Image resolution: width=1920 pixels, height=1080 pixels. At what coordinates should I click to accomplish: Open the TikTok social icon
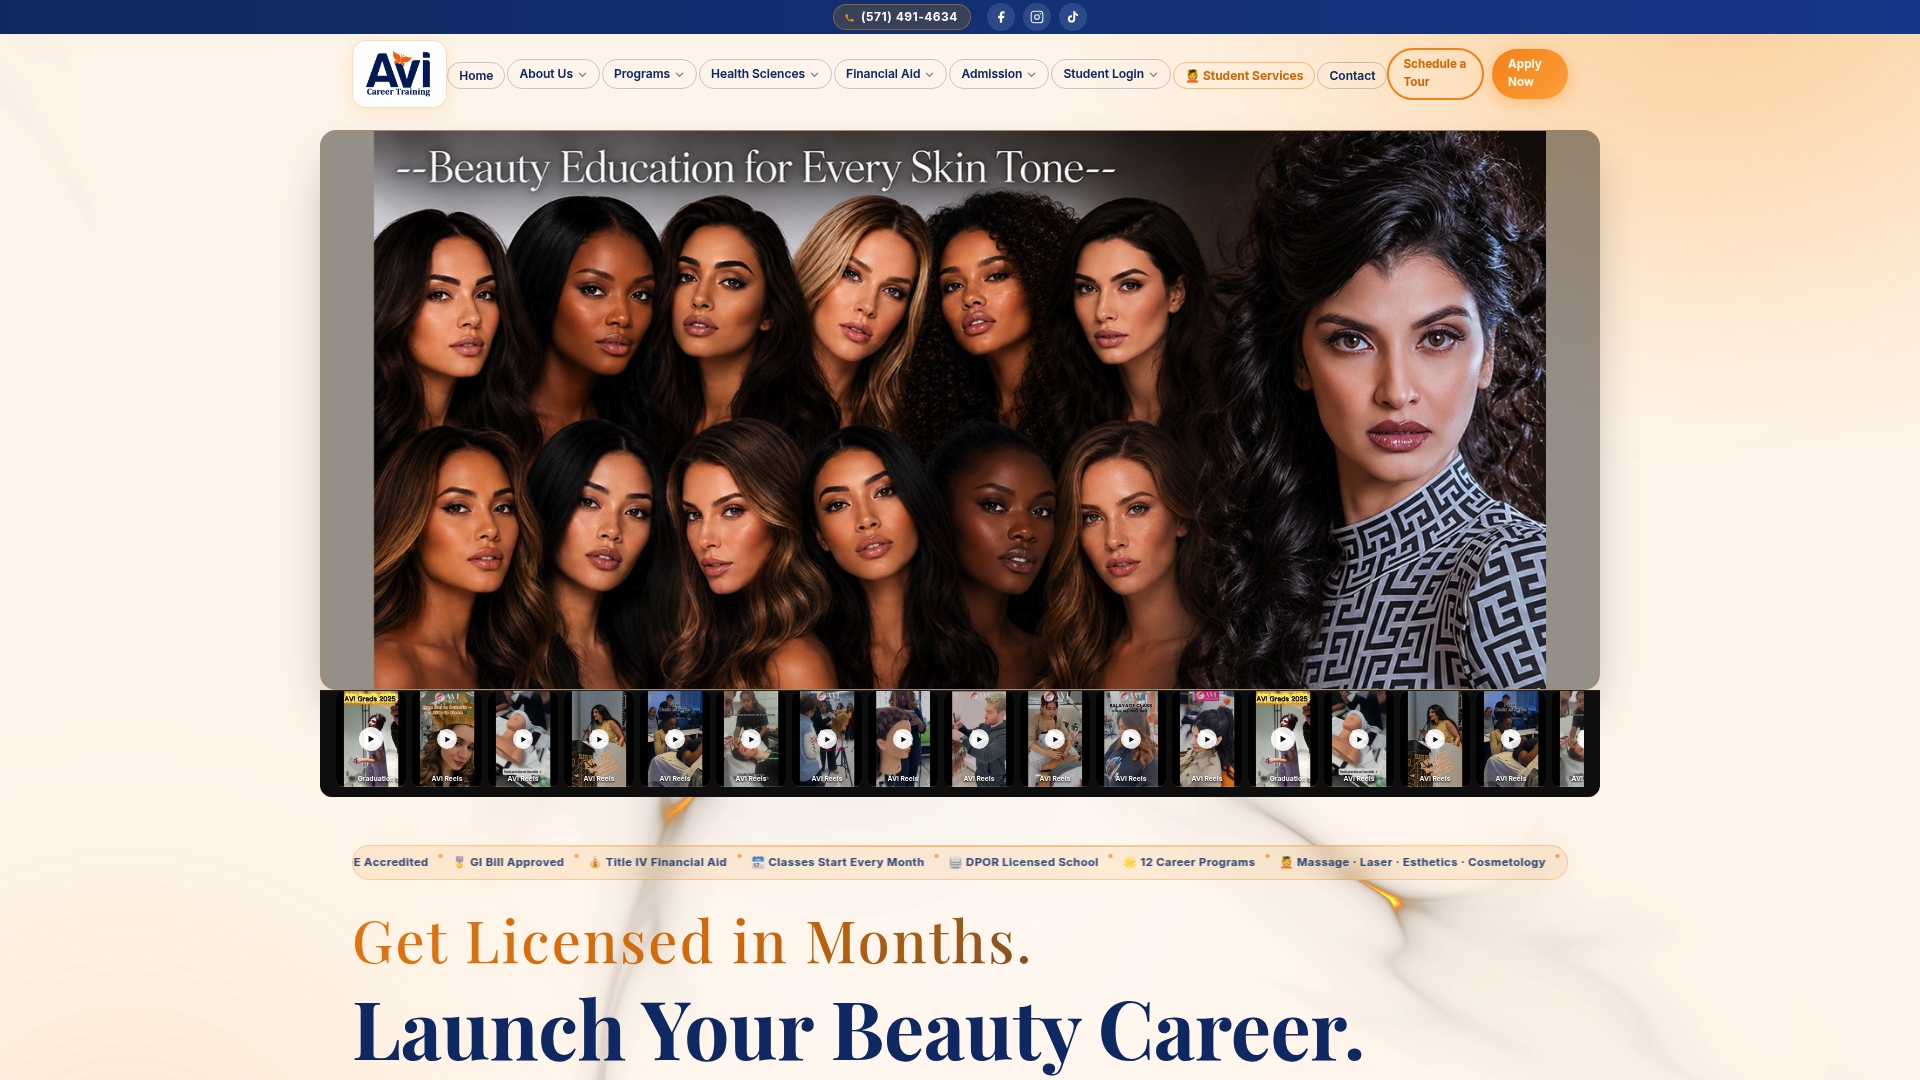pyautogui.click(x=1073, y=17)
